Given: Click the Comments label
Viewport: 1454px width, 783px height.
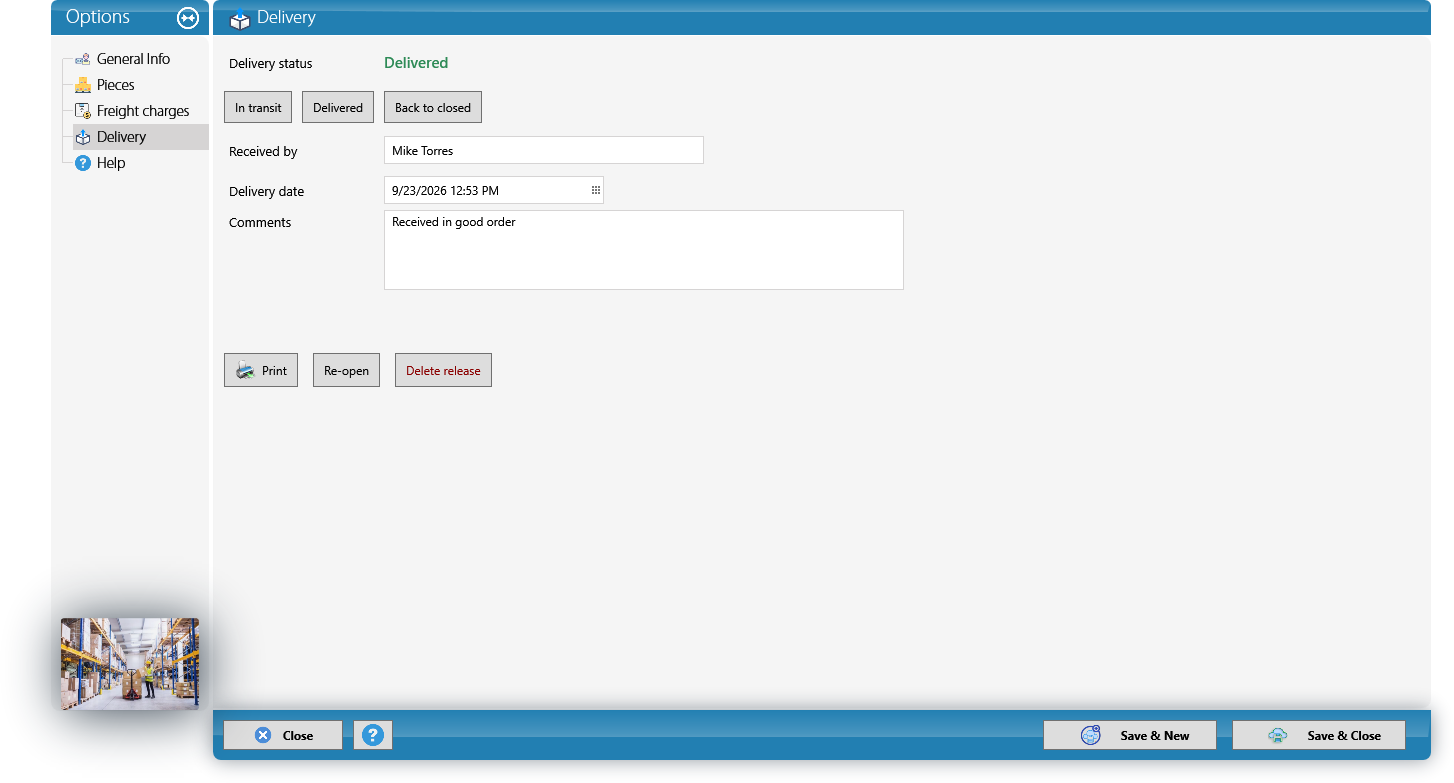Looking at the screenshot, I should [260, 222].
